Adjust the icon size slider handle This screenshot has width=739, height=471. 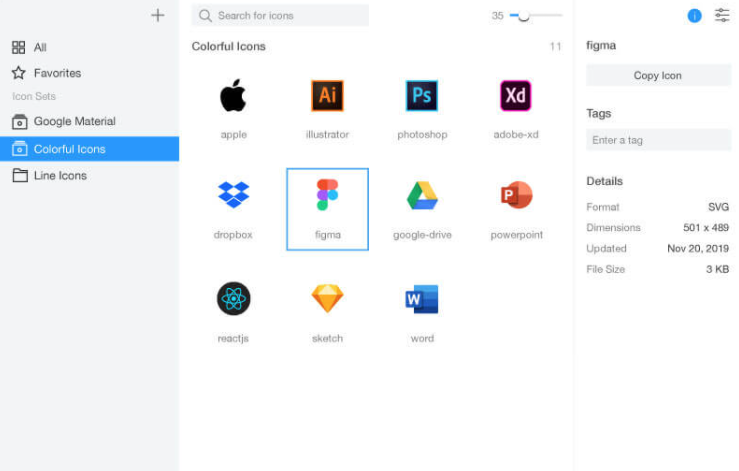pyautogui.click(x=523, y=16)
